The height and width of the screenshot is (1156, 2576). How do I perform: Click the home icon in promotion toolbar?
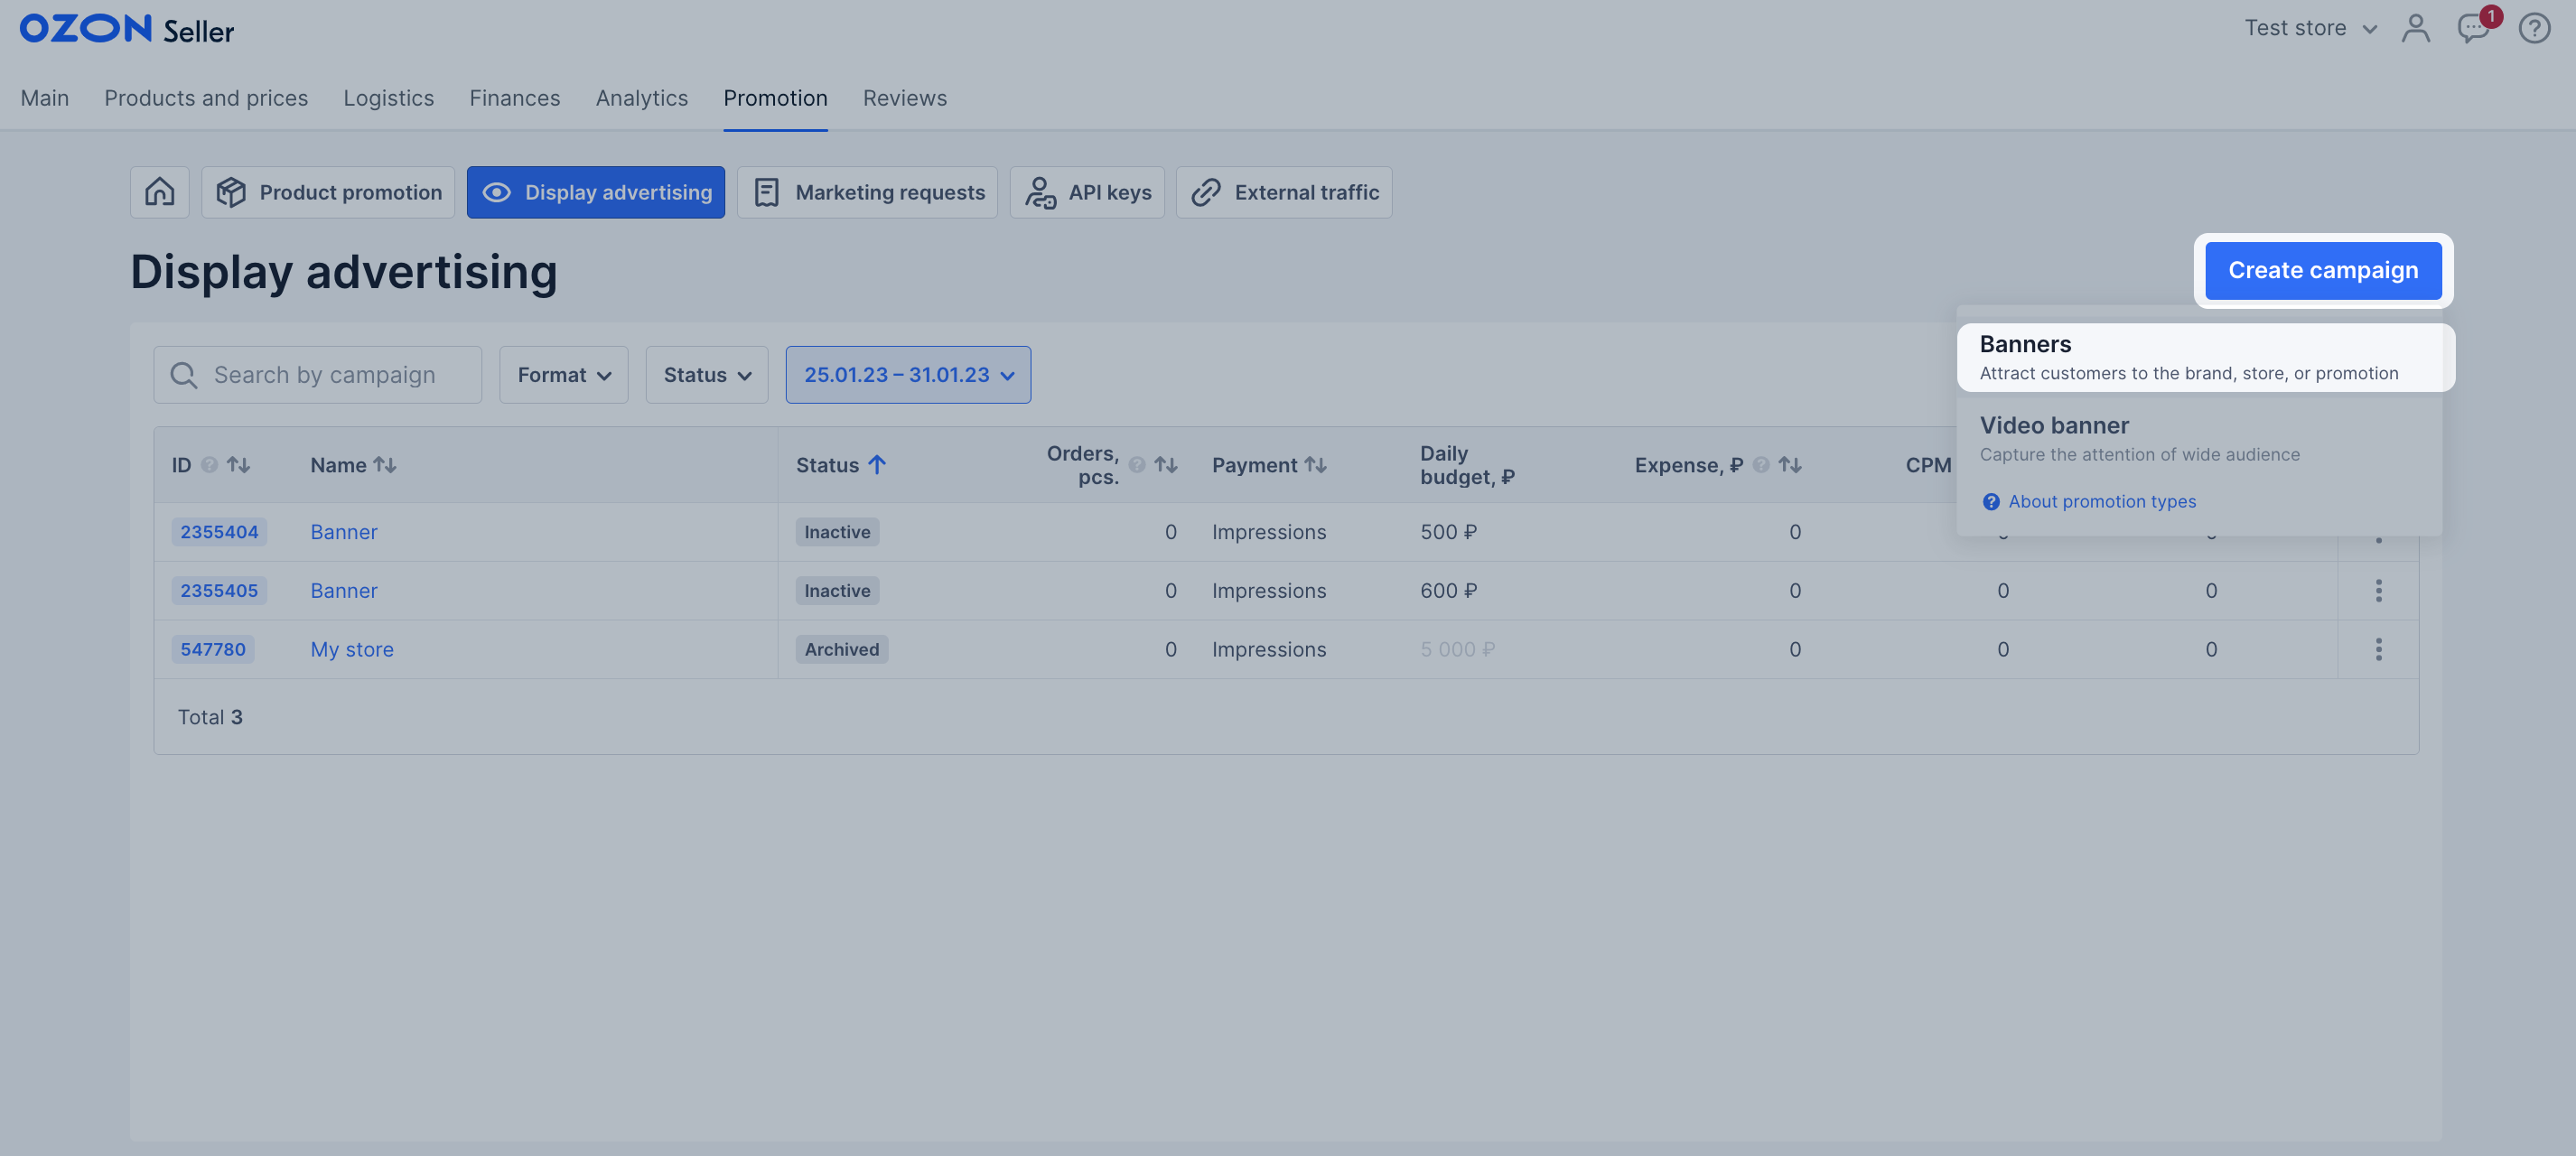point(159,192)
